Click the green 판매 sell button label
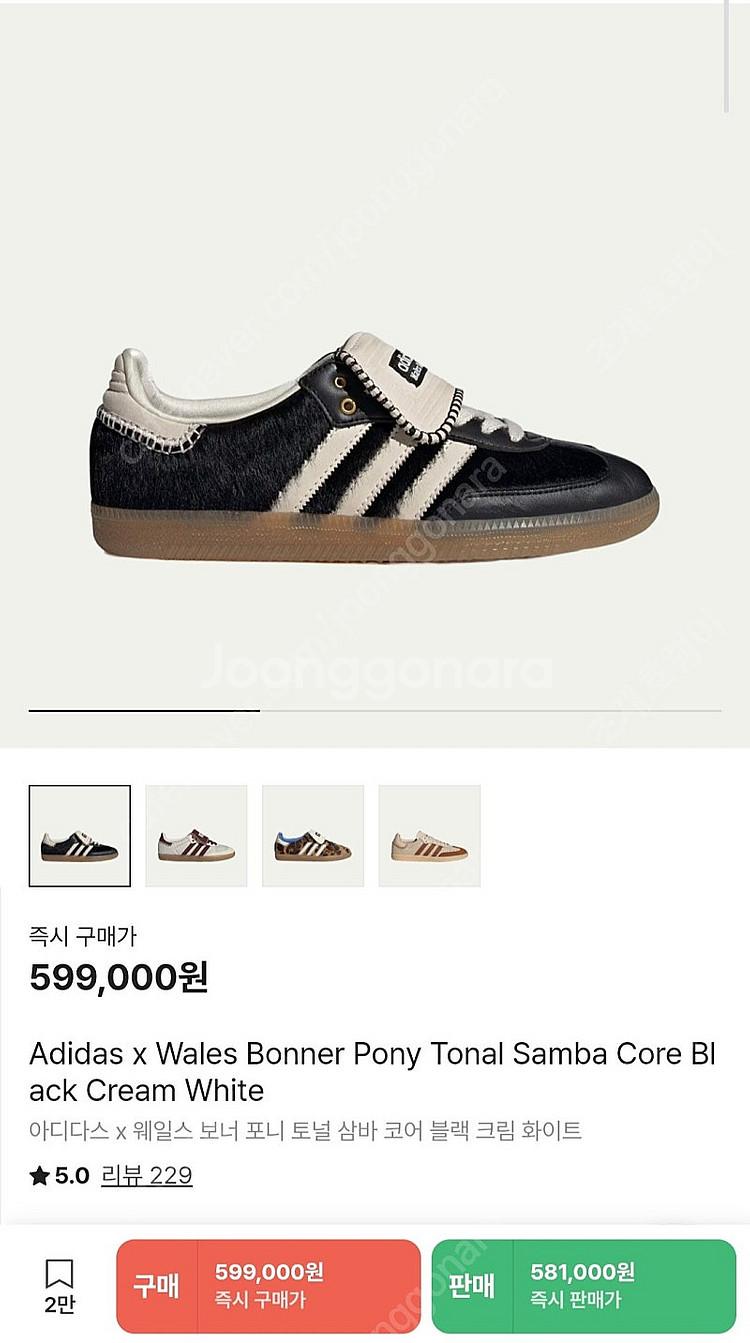 pos(472,1286)
